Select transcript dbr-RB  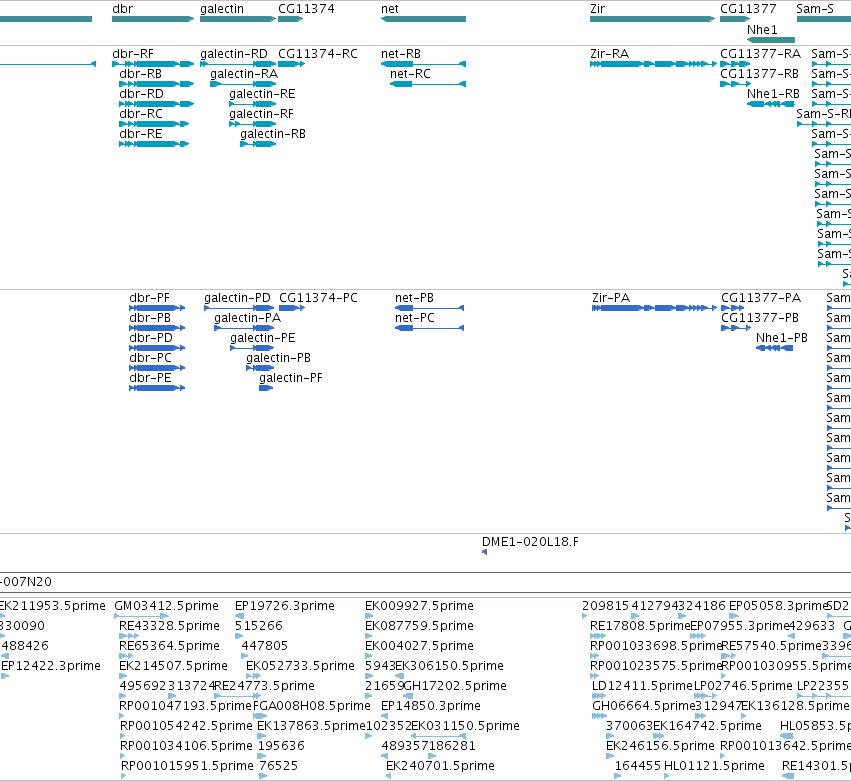pos(141,74)
